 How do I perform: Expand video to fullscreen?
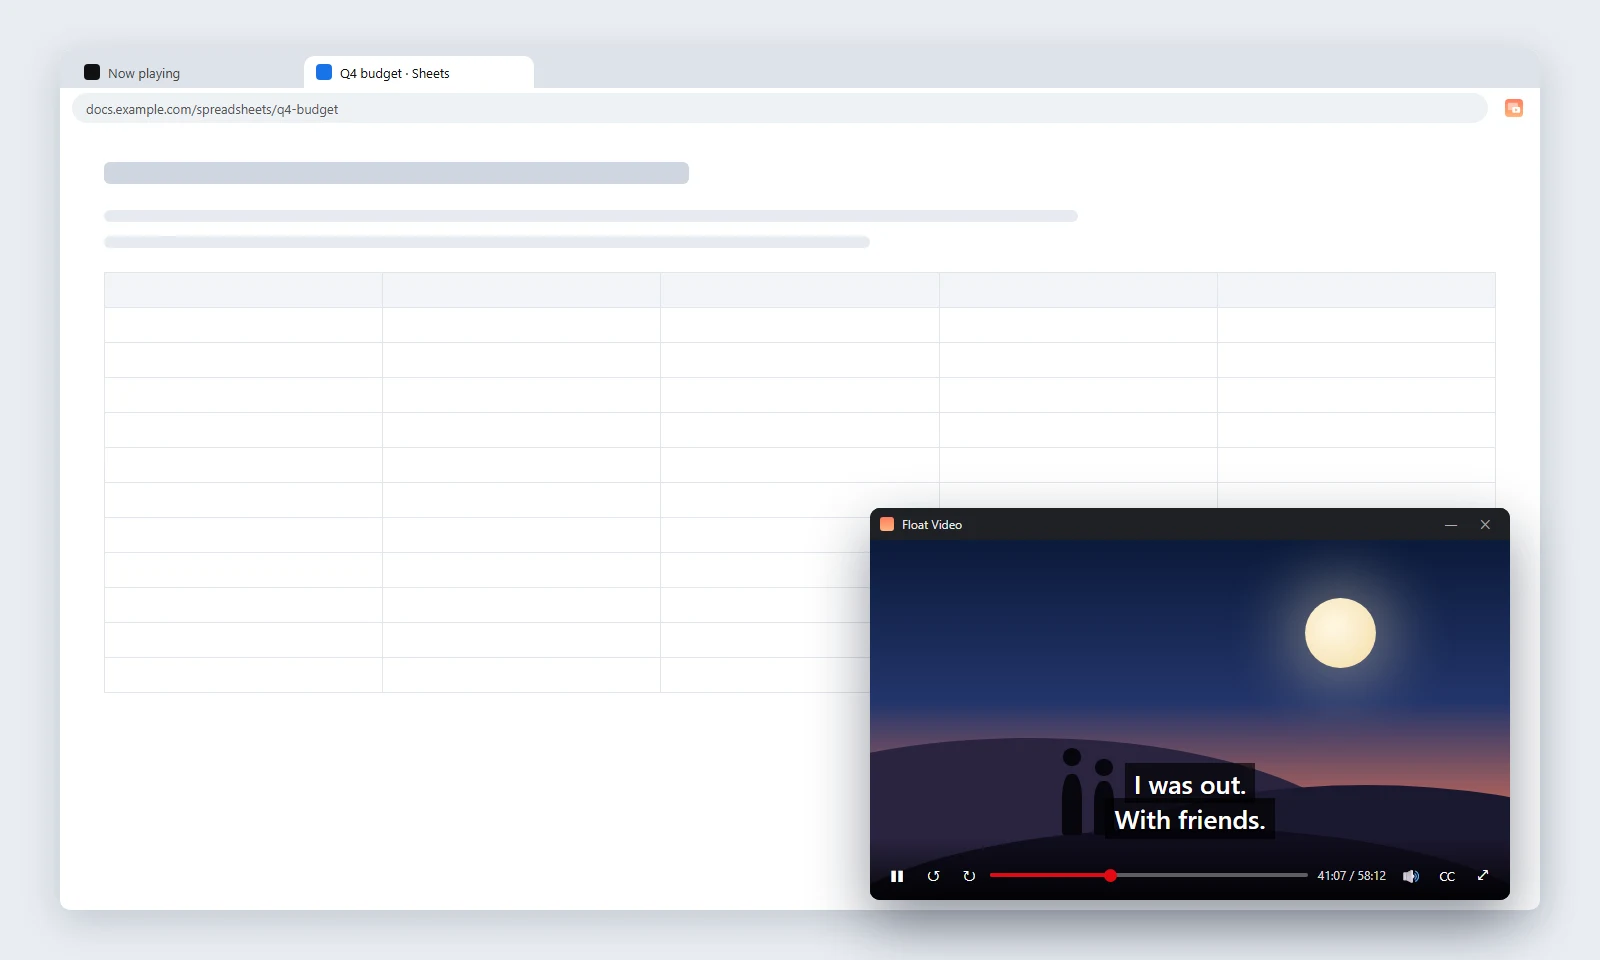[x=1483, y=875]
